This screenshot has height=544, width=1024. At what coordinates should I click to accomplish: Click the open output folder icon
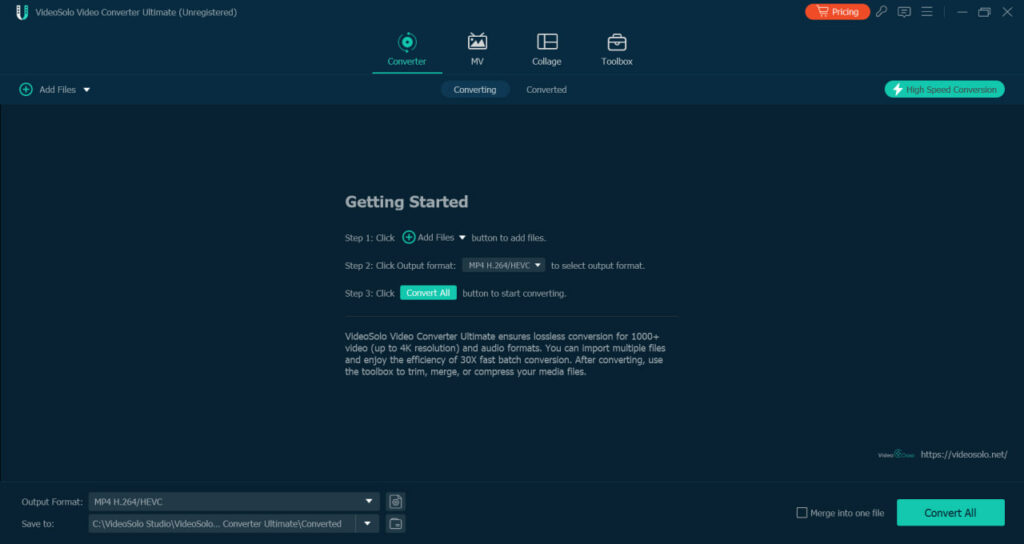pos(396,524)
